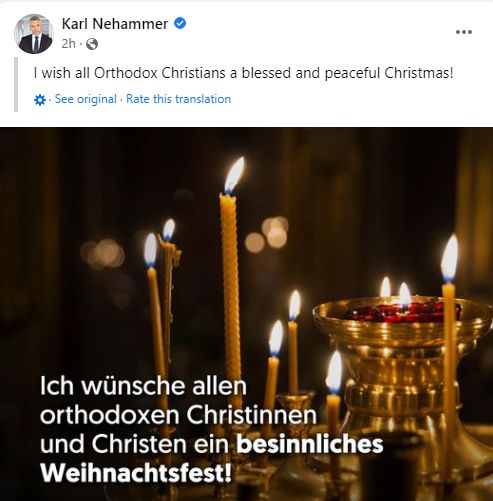Open the post via 2h timestamp
Screen dimensions: 493x501
coord(69,44)
